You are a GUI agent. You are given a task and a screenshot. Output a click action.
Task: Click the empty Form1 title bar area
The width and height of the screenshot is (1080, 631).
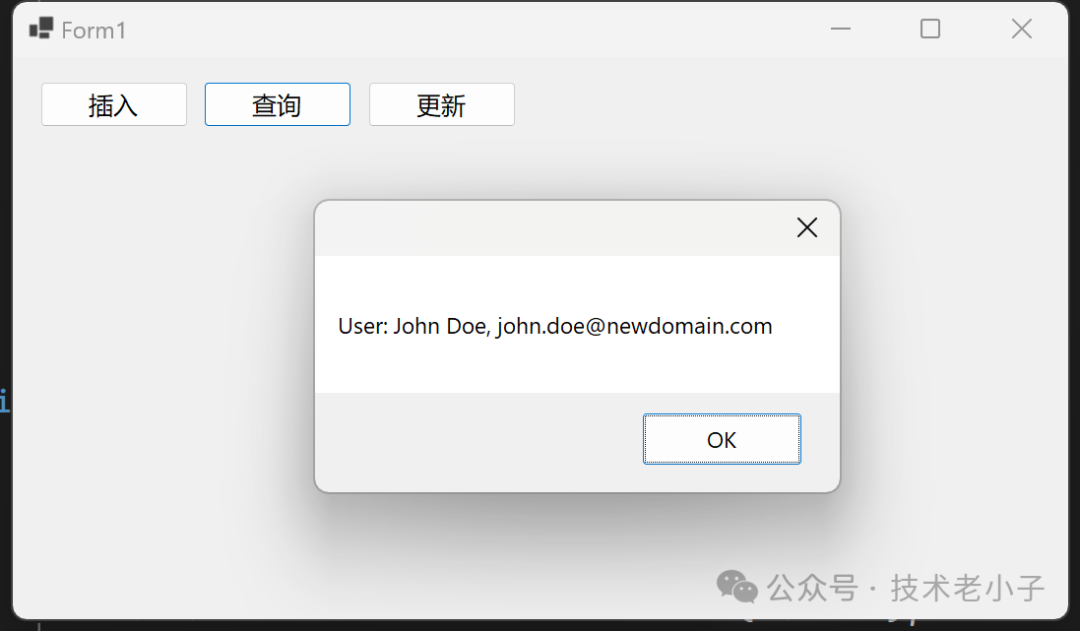tap(475, 30)
